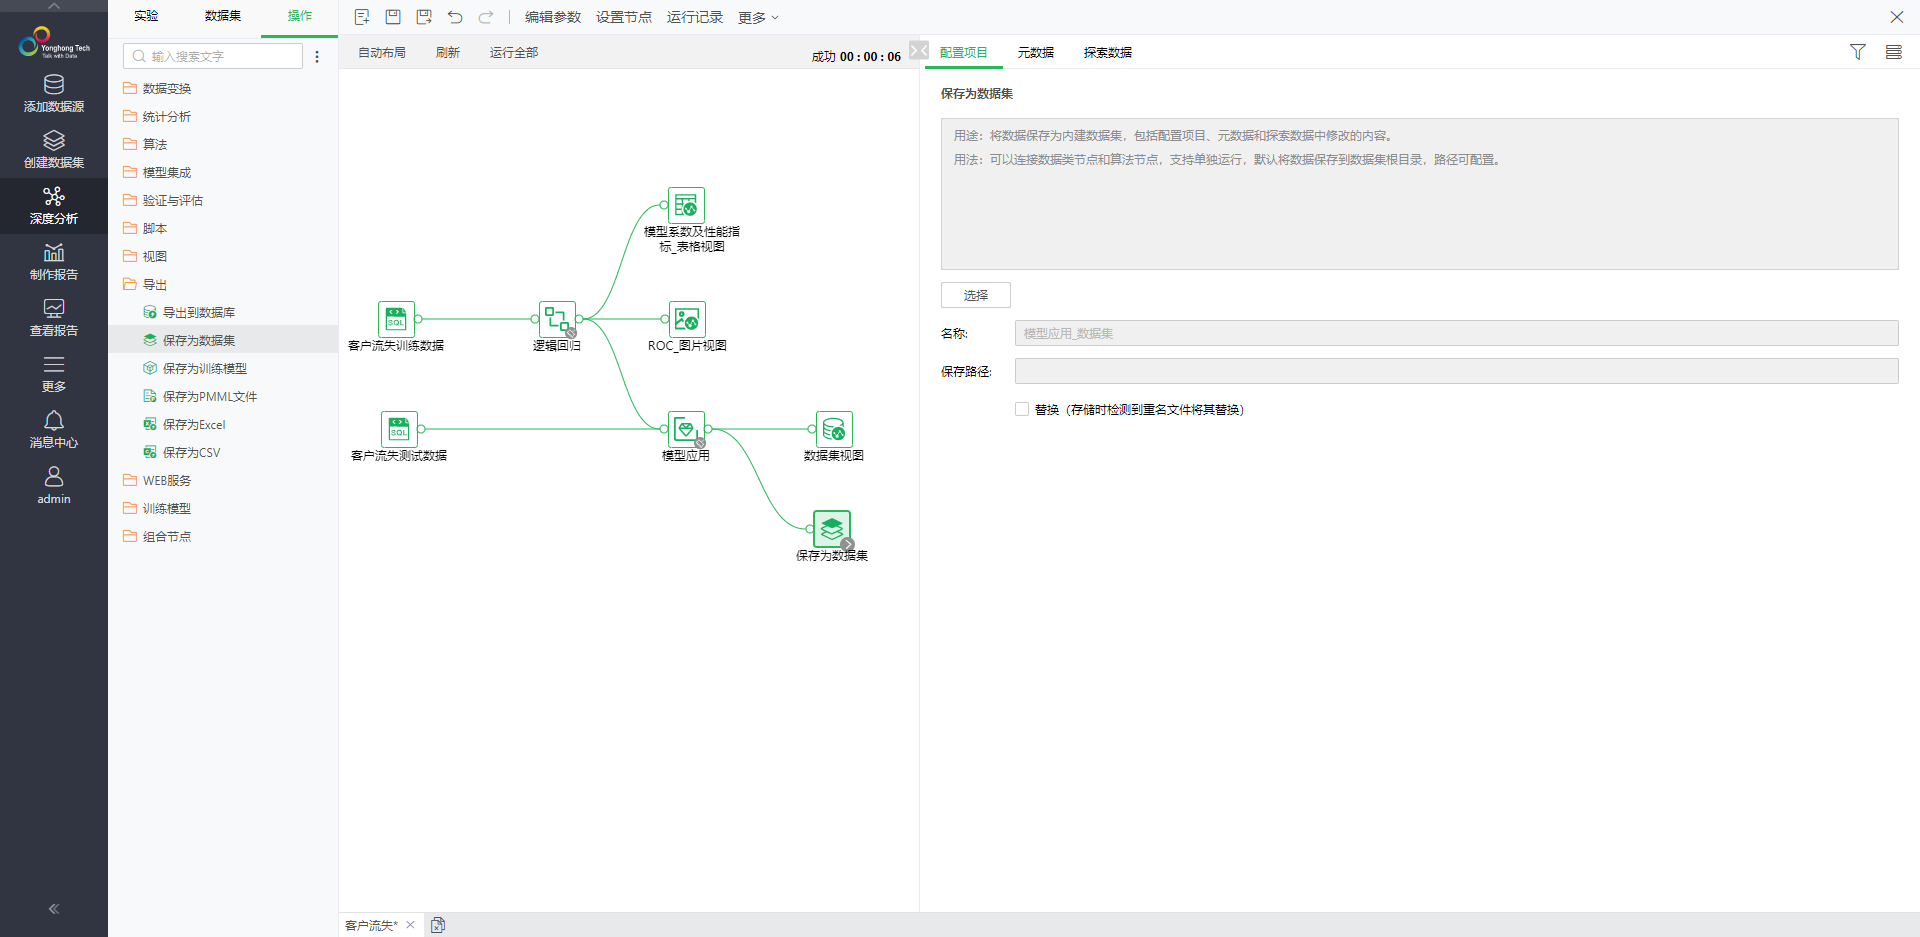Select the ROC_图片视图 node

[687, 319]
